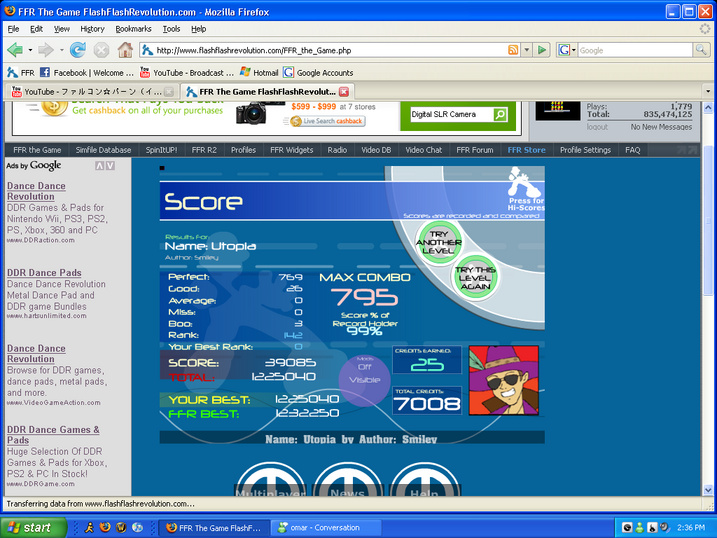The image size is (717, 538).
Task: Open the Bookmarks menu
Action: tap(133, 29)
